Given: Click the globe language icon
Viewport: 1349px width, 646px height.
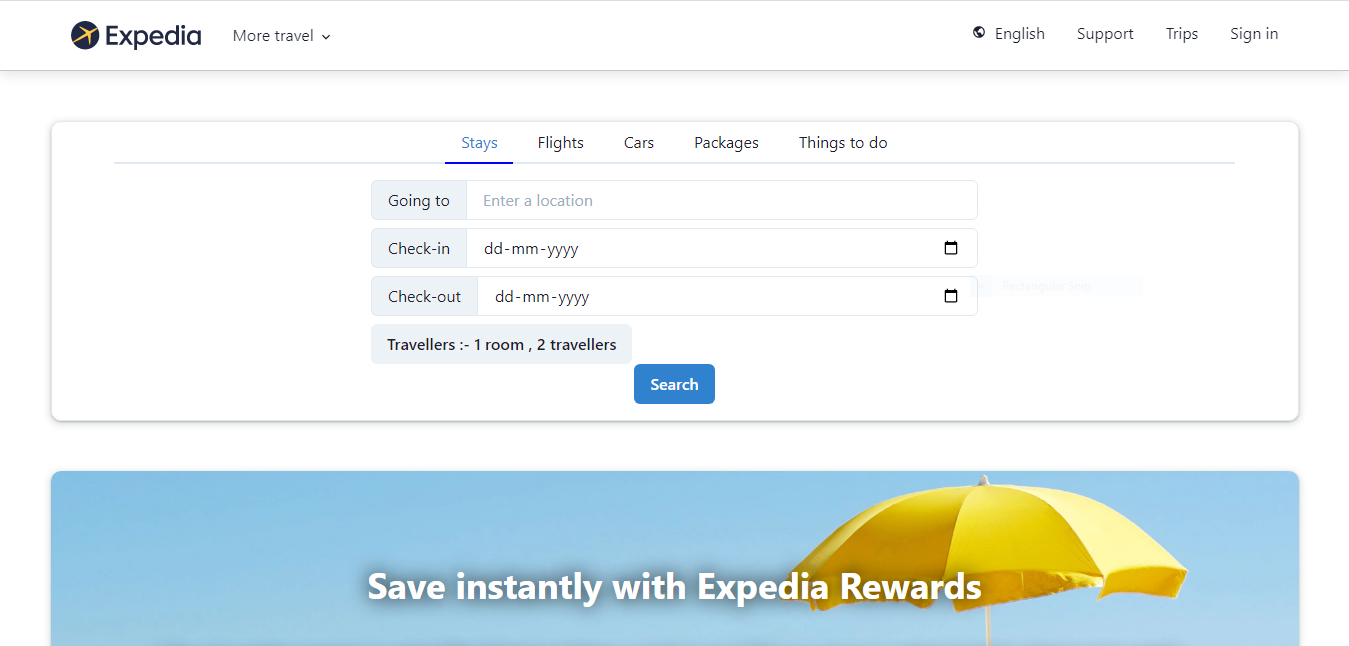Looking at the screenshot, I should pos(979,33).
